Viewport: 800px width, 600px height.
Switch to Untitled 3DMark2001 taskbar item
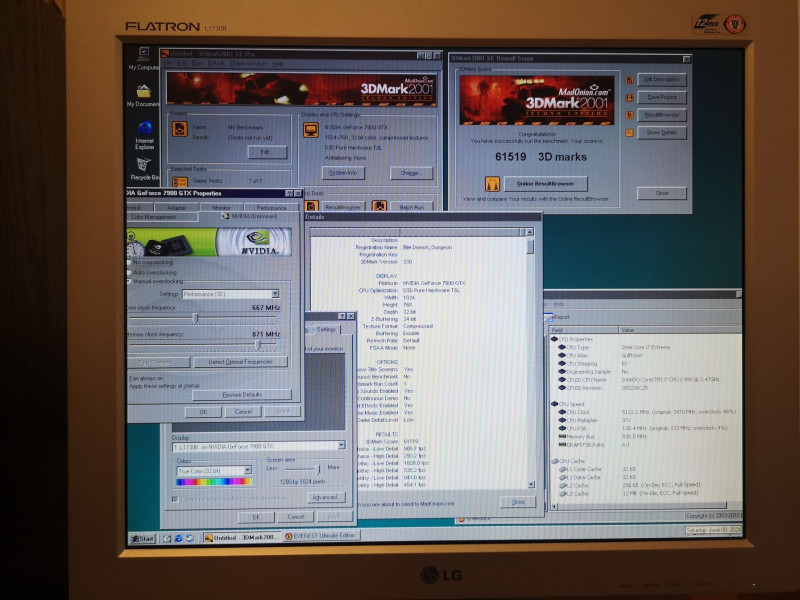click(x=241, y=538)
